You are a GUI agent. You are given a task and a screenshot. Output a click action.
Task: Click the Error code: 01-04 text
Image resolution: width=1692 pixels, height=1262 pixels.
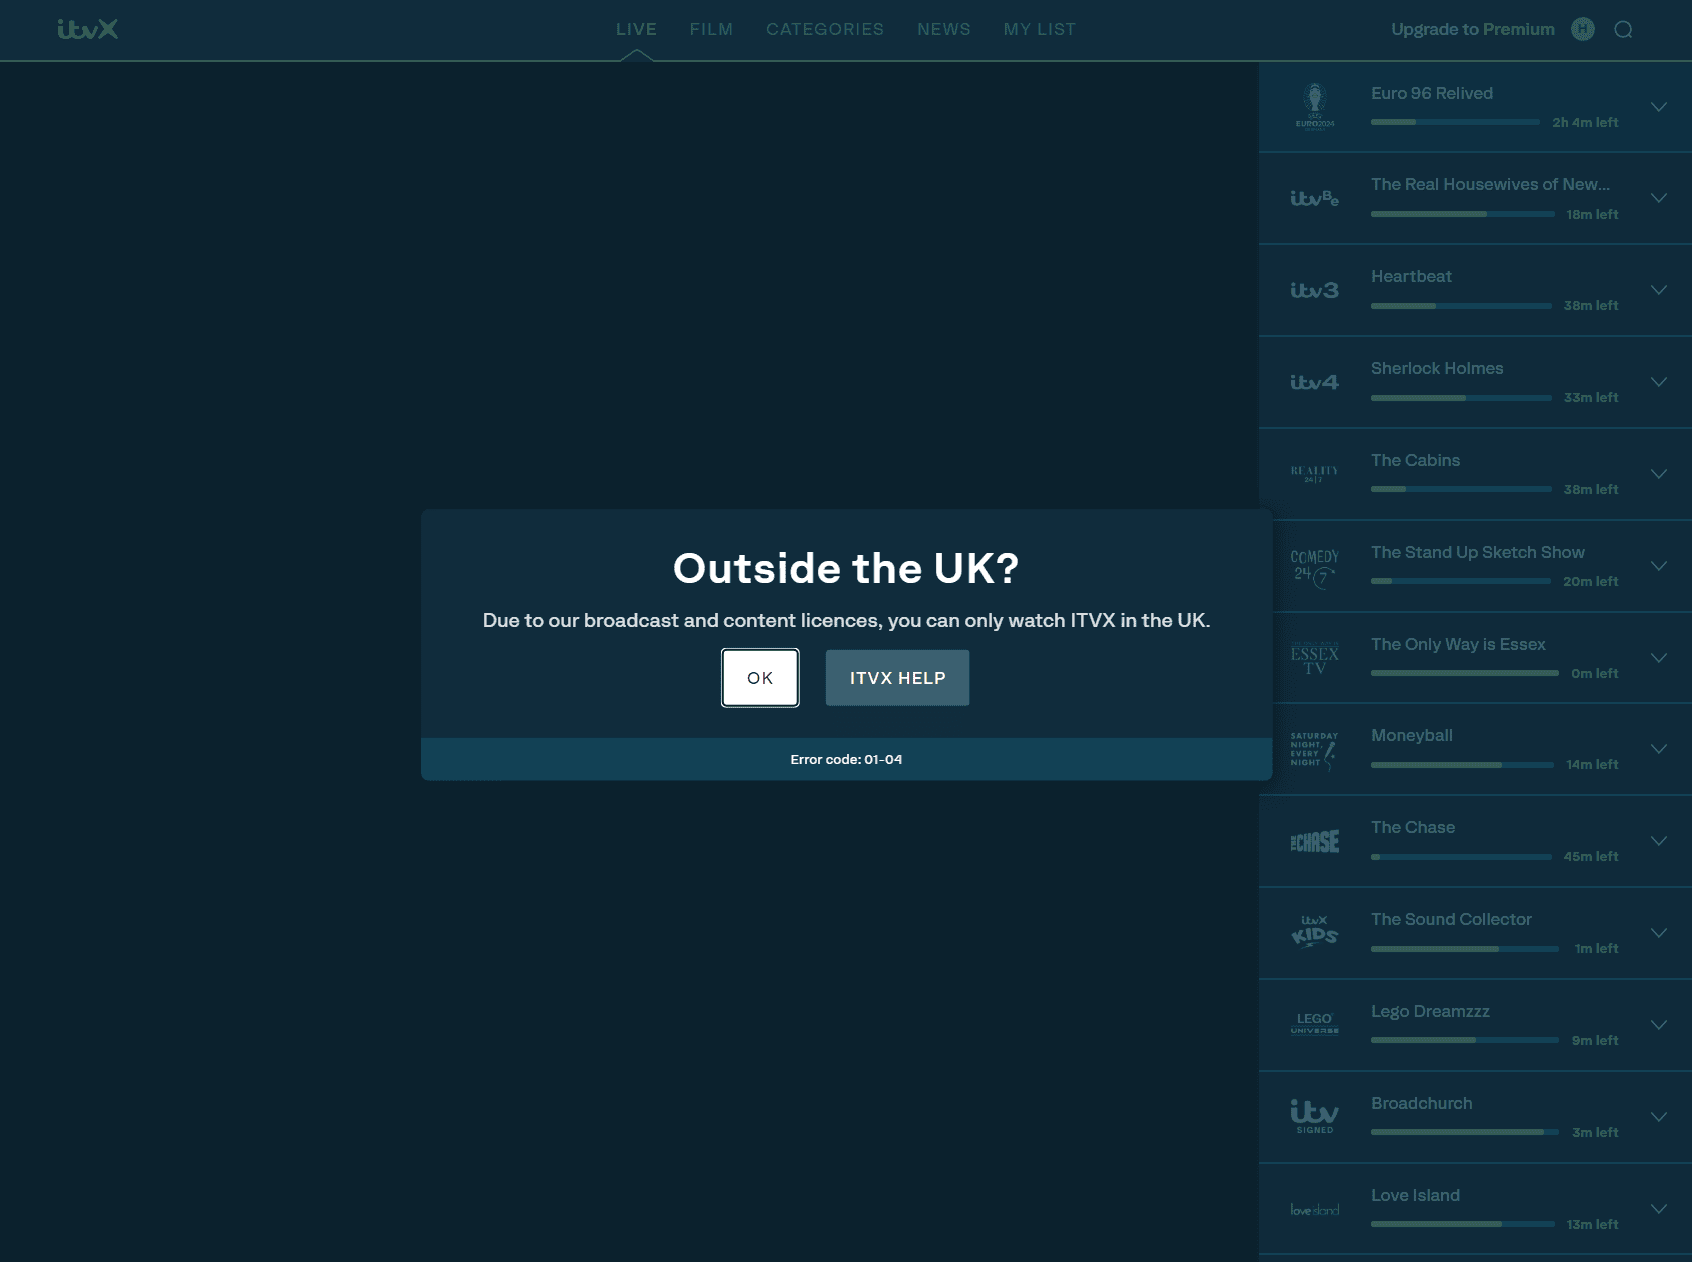coord(846,760)
